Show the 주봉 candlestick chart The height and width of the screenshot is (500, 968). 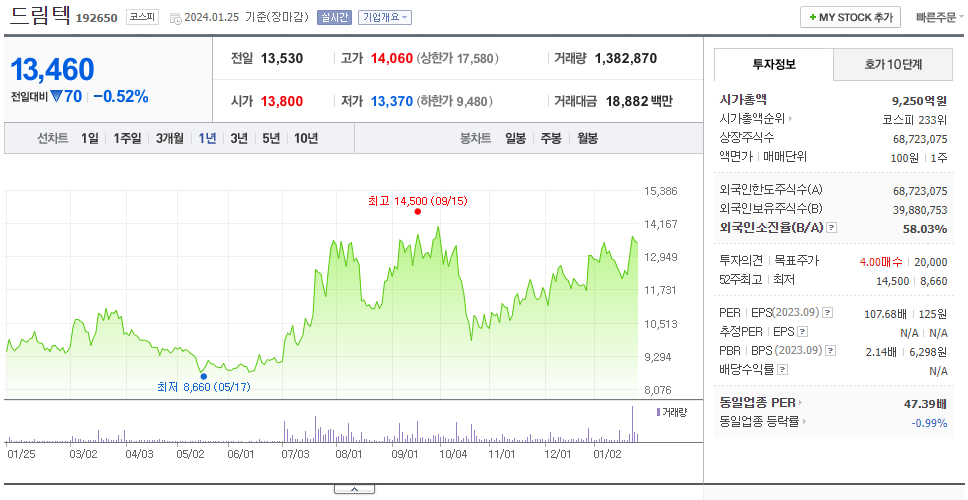(x=551, y=138)
